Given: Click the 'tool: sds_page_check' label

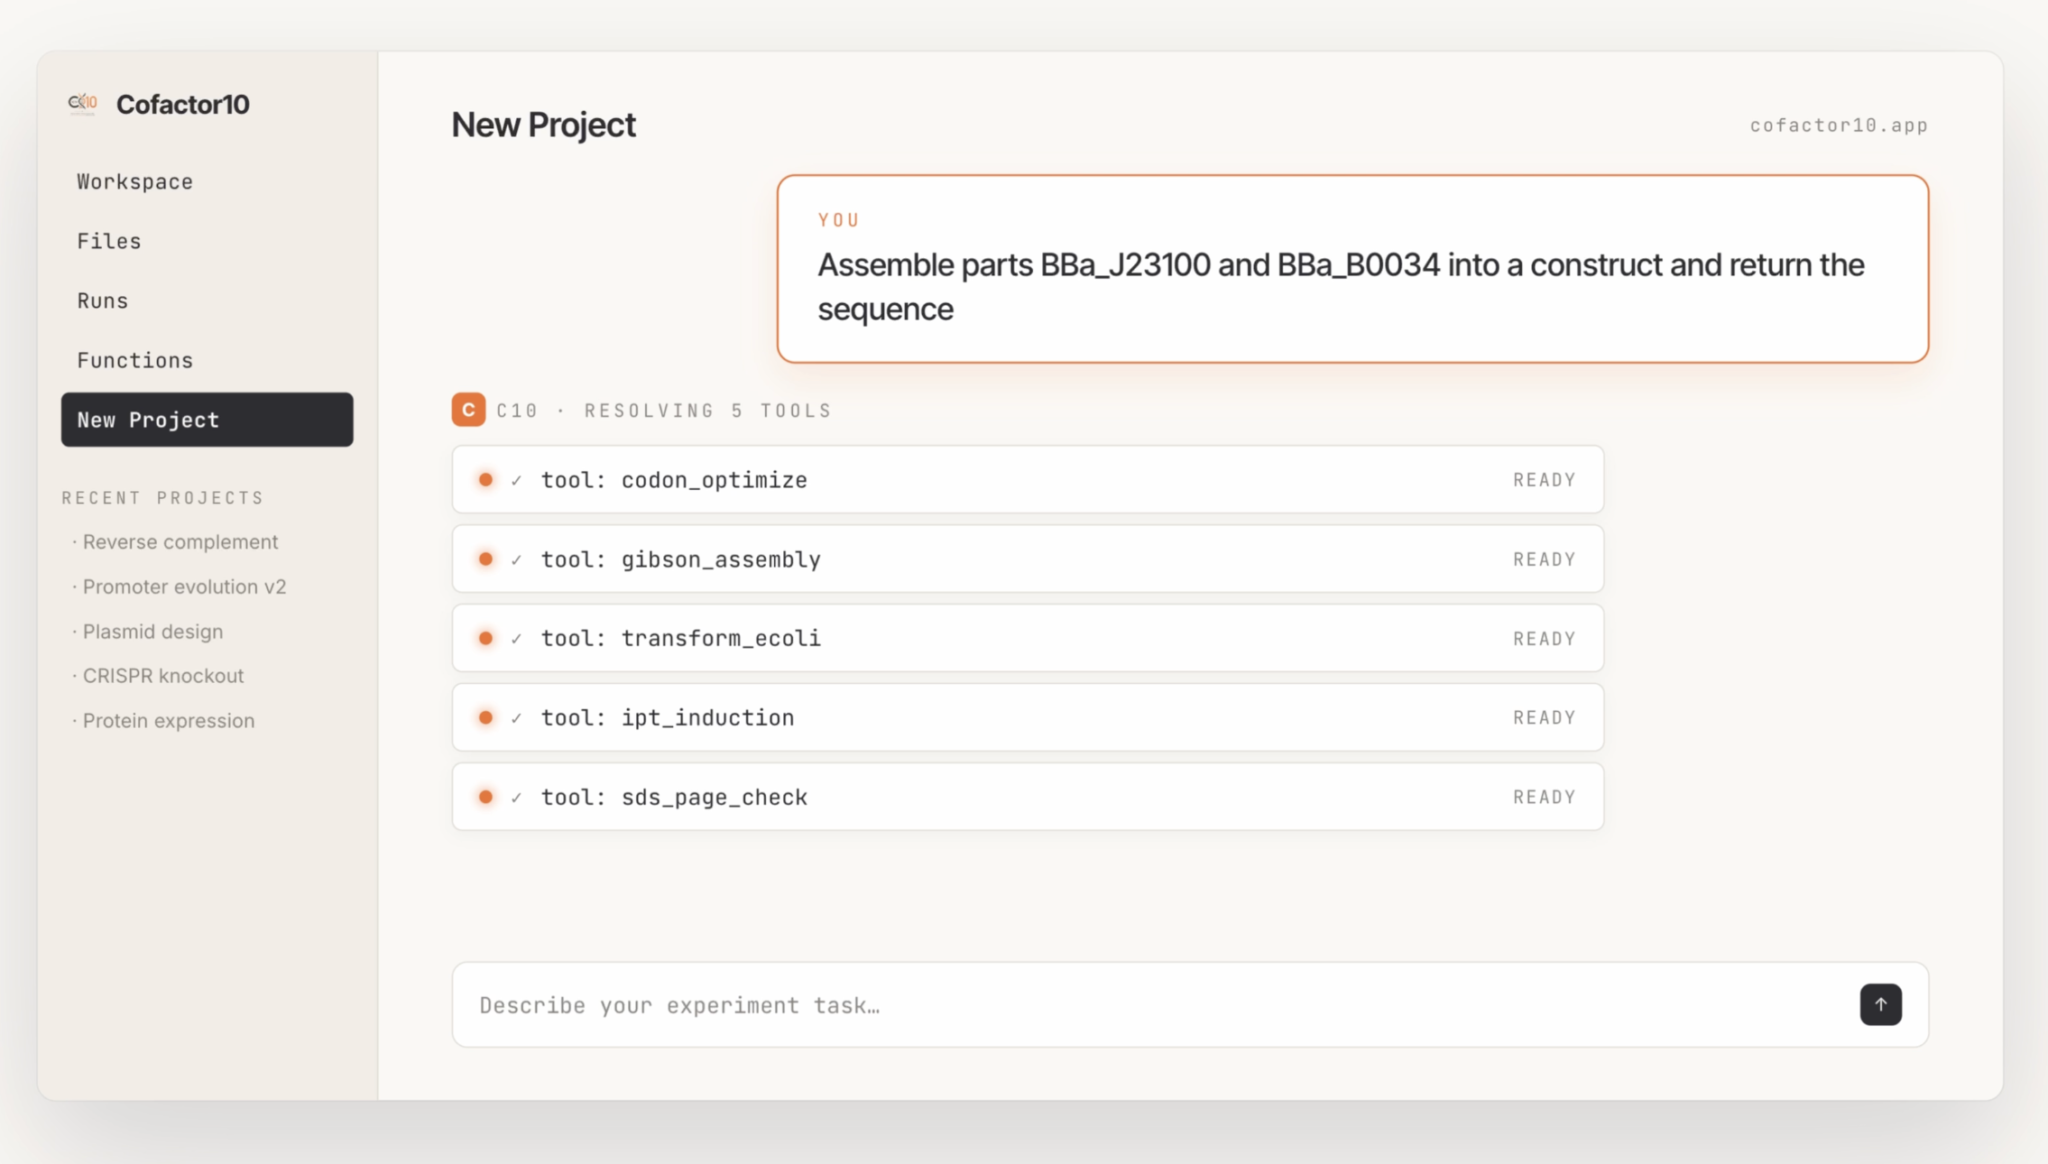Looking at the screenshot, I should [674, 797].
